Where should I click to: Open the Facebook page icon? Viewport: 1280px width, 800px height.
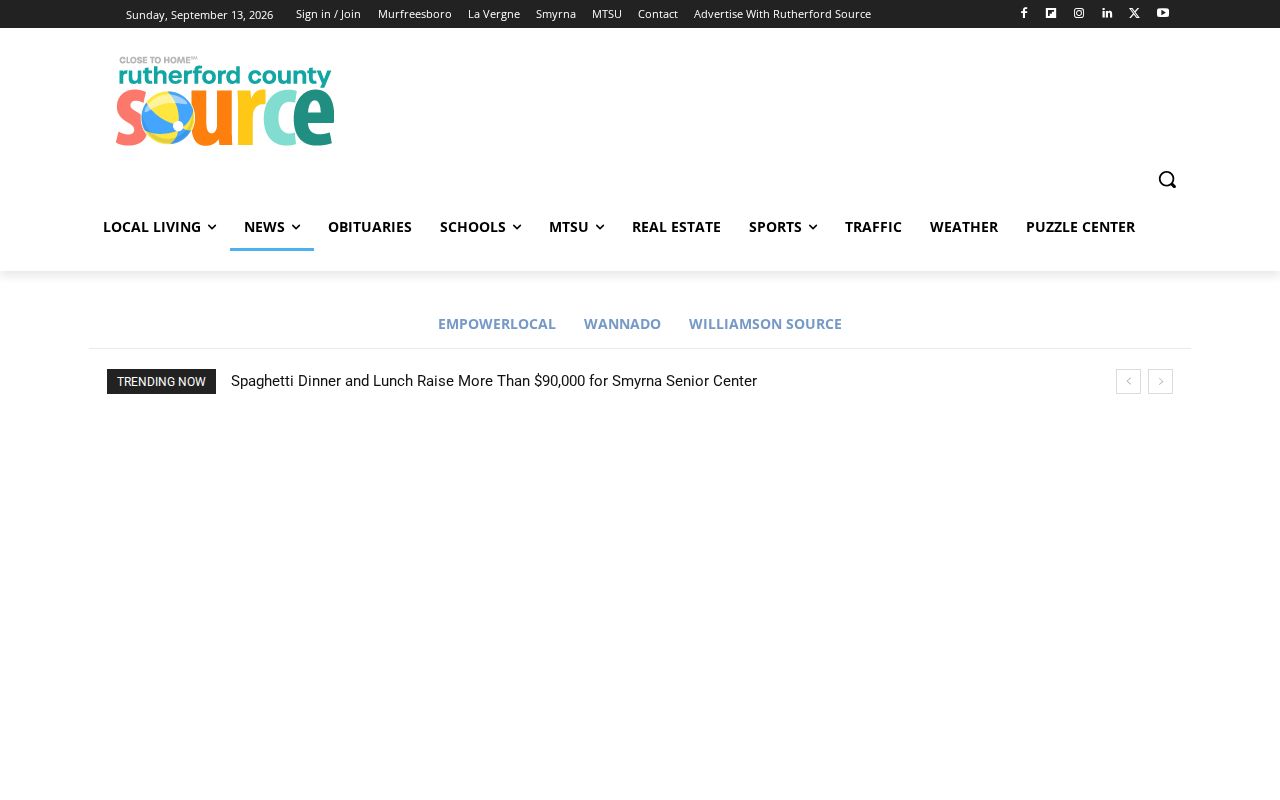[1023, 13]
